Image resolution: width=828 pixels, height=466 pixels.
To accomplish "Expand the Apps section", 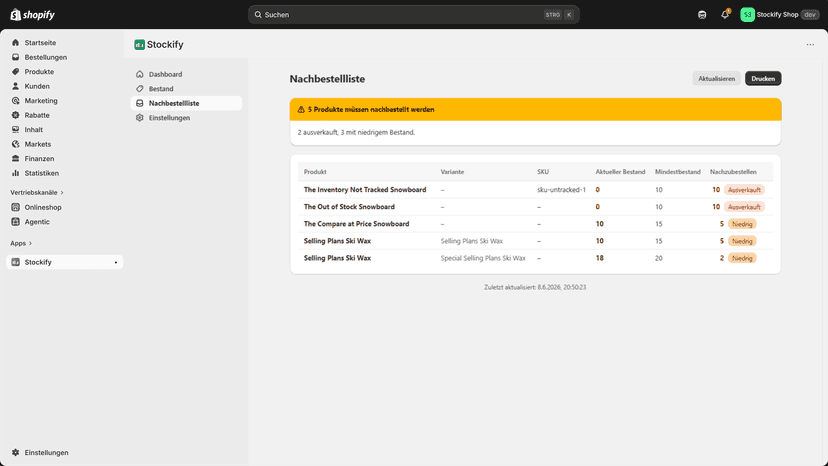I will click(21, 244).
